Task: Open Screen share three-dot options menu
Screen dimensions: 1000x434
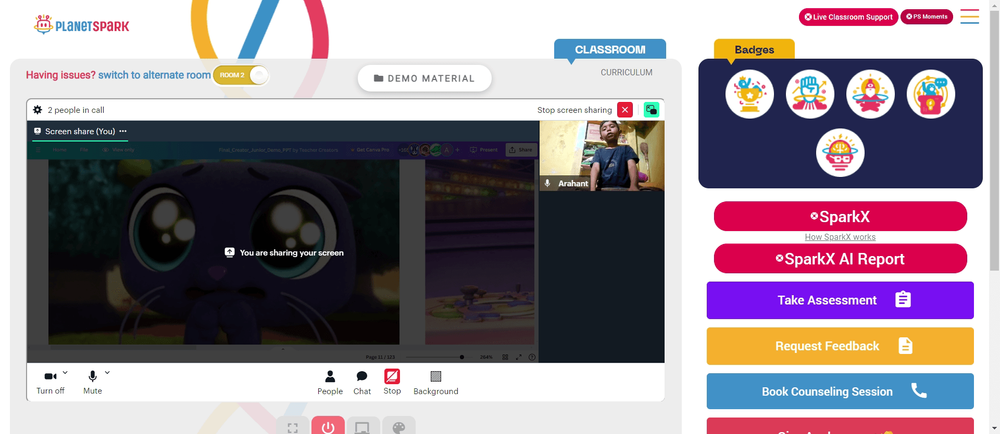Action: point(123,131)
